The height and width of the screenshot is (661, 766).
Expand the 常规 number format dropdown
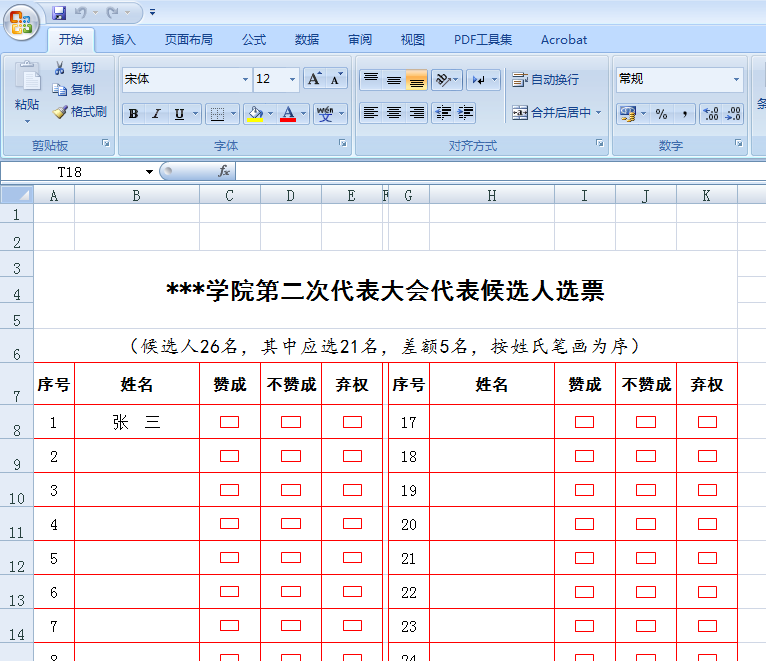pyautogui.click(x=737, y=79)
